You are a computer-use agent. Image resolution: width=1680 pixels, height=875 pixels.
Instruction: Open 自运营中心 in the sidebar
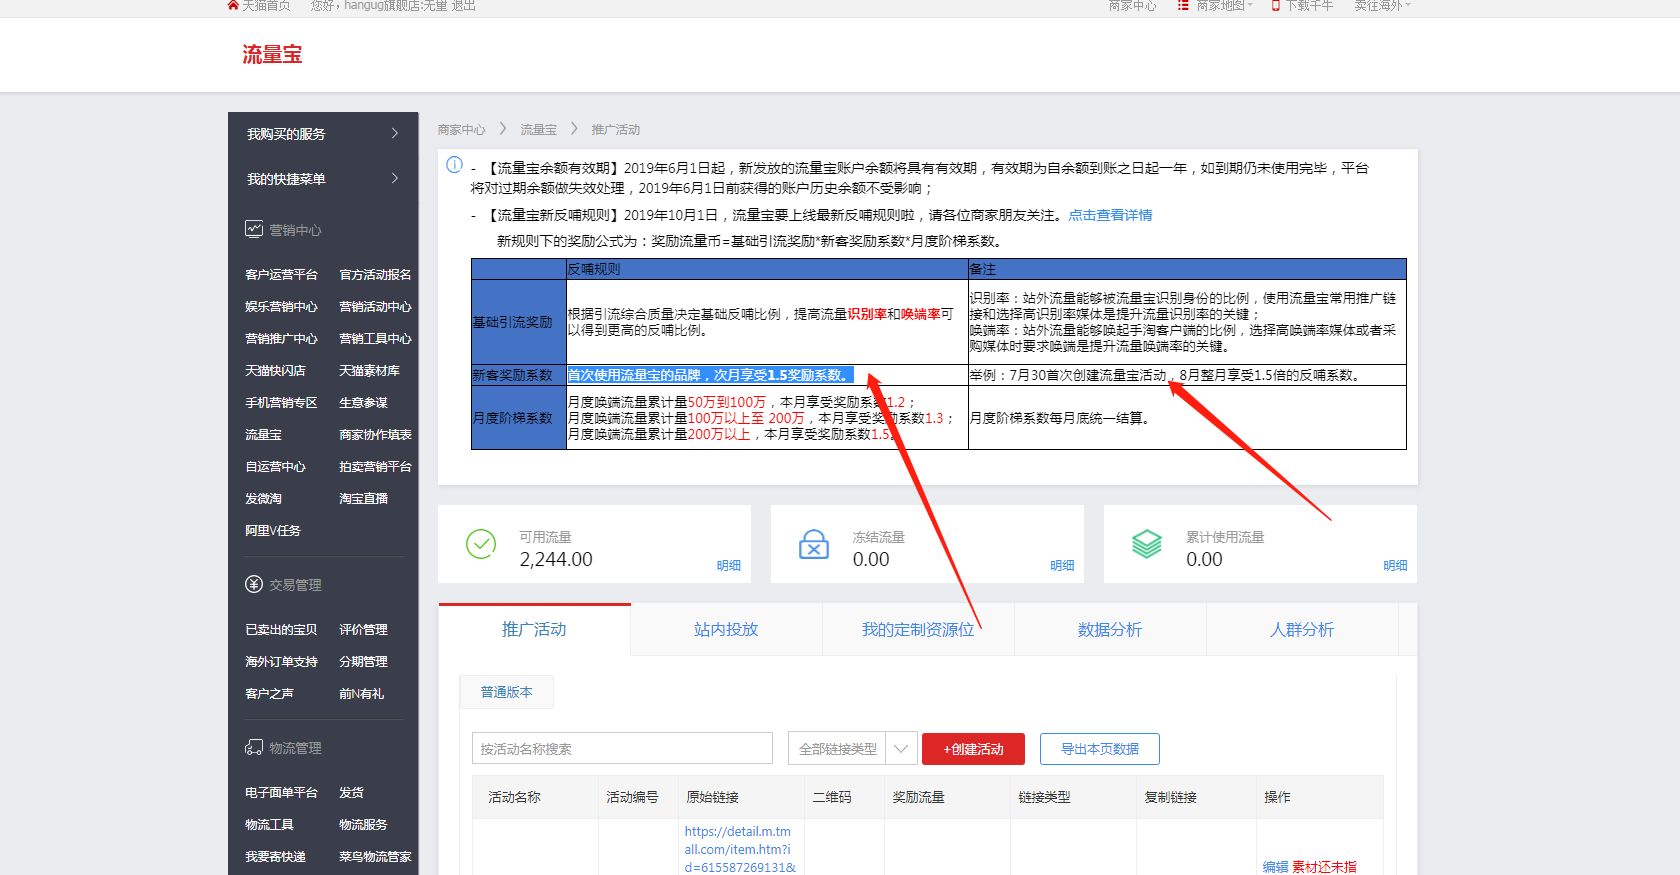275,466
